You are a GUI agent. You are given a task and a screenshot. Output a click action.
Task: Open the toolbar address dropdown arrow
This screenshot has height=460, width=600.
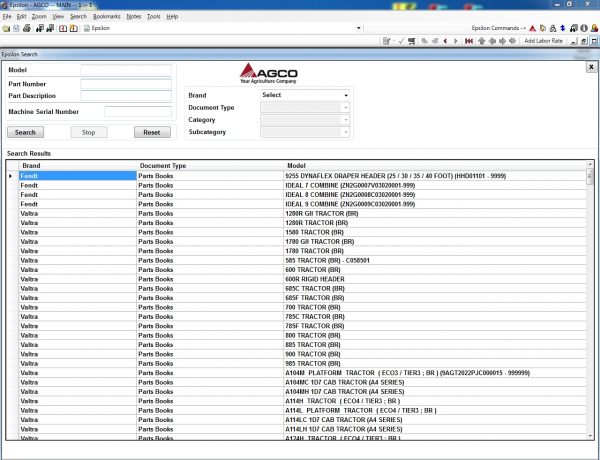(x=359, y=28)
